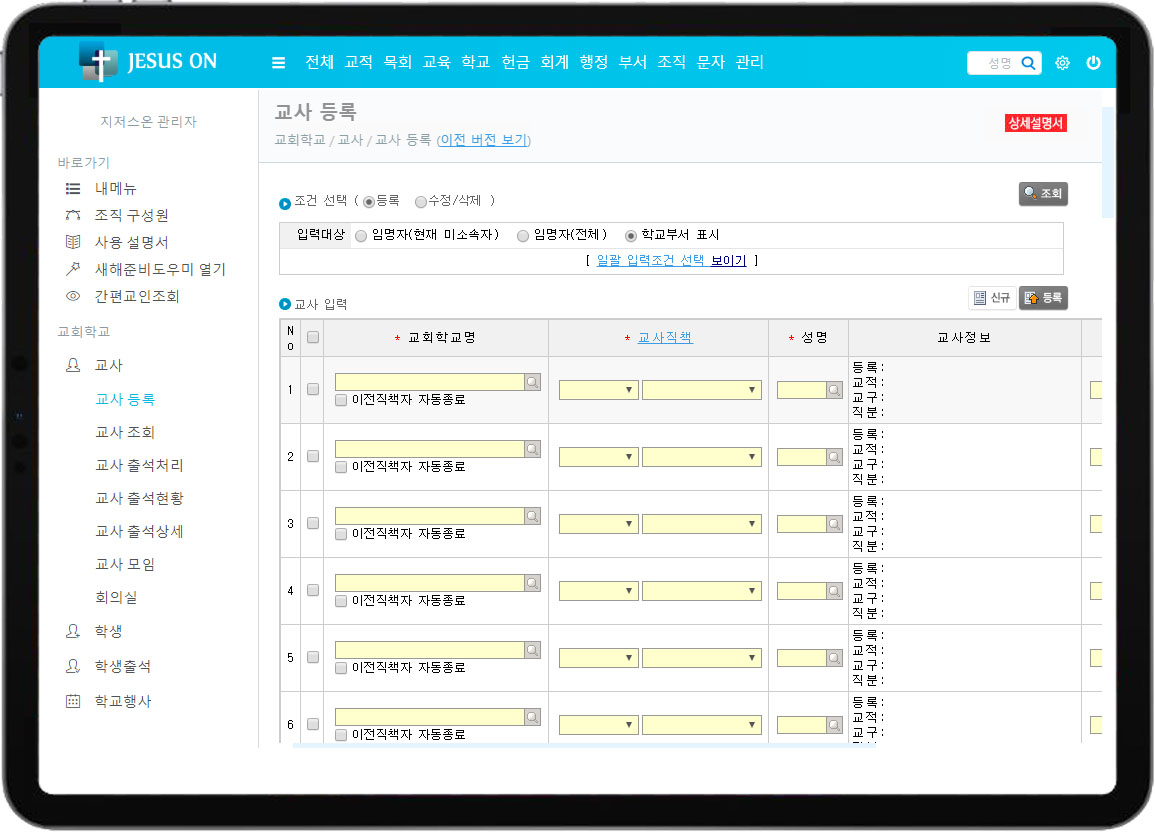Expand second 교사직책 dropdown in row 3
Viewport: 1155px width, 832px height.
click(x=701, y=524)
